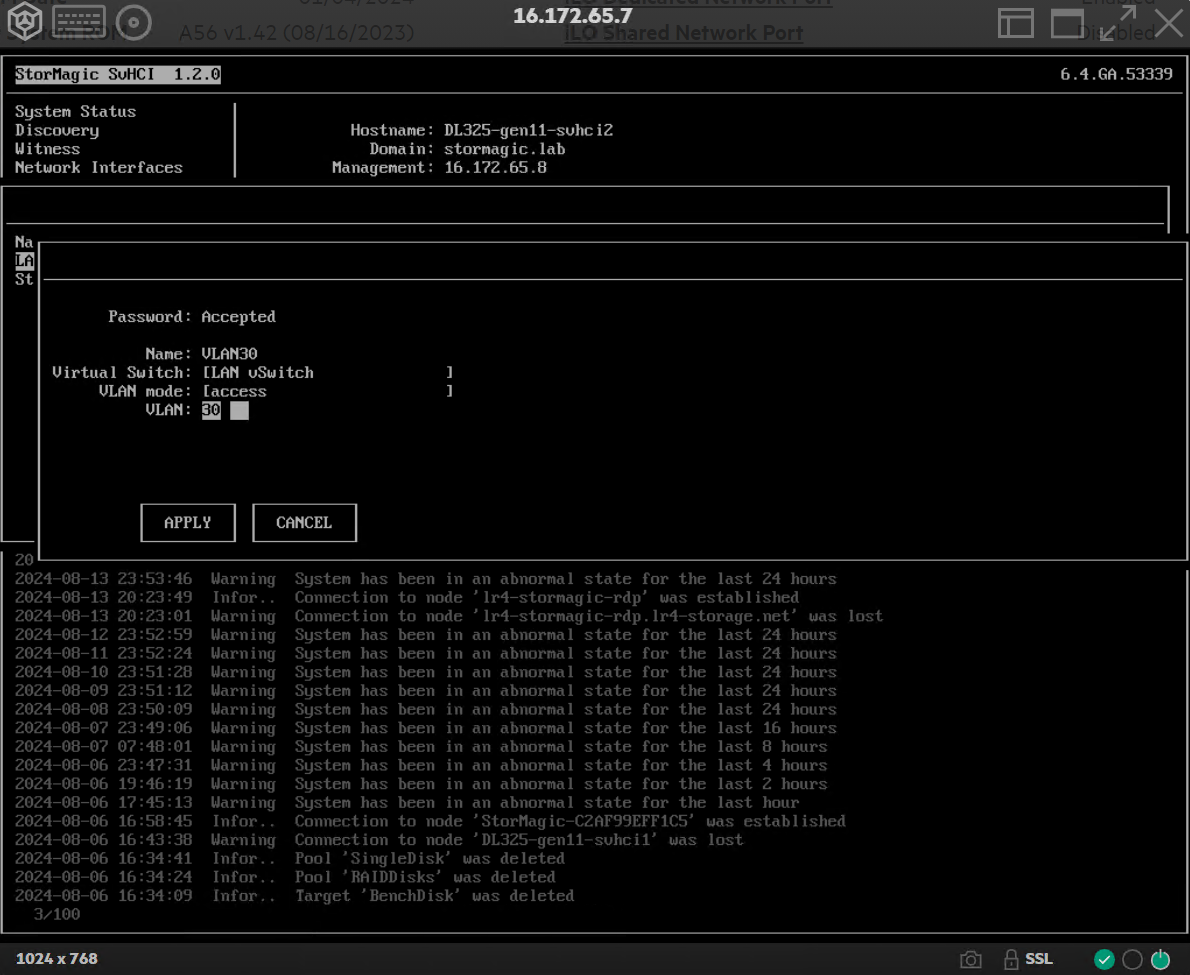
Task: Click the 2024-08-06 19:46:19 2 hours log entry
Action: (x=421, y=784)
